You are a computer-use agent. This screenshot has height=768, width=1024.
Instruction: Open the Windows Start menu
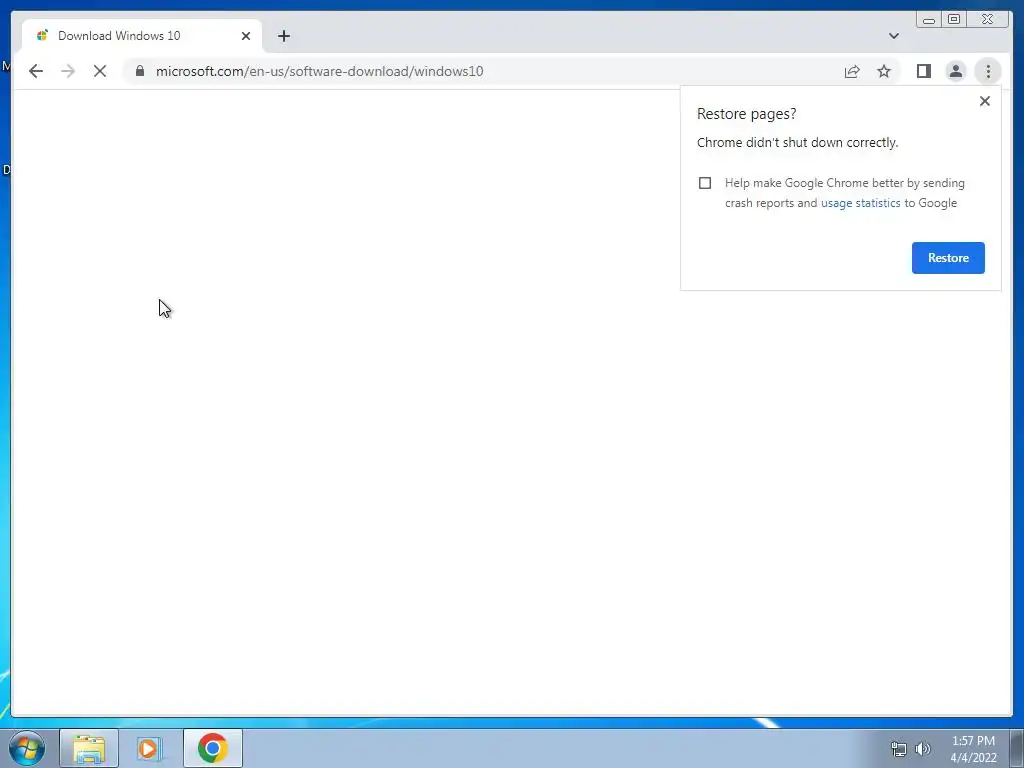tap(26, 748)
